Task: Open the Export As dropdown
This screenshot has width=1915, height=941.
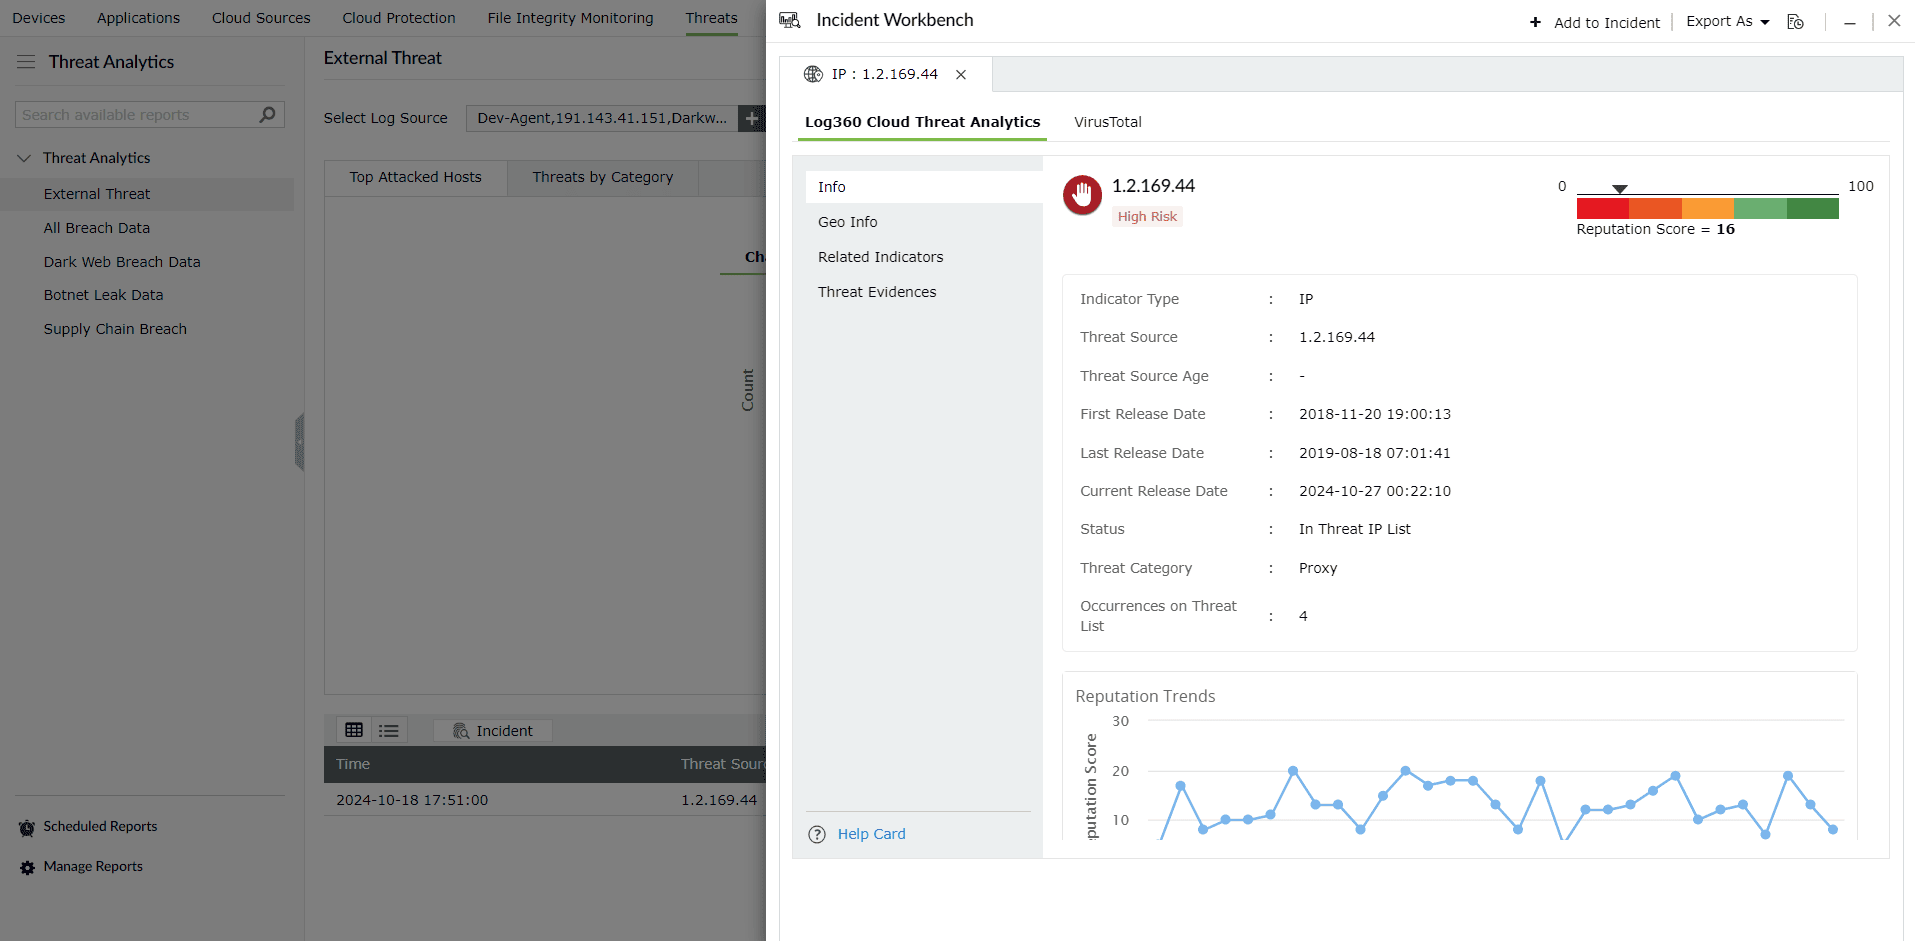Action: (x=1727, y=22)
